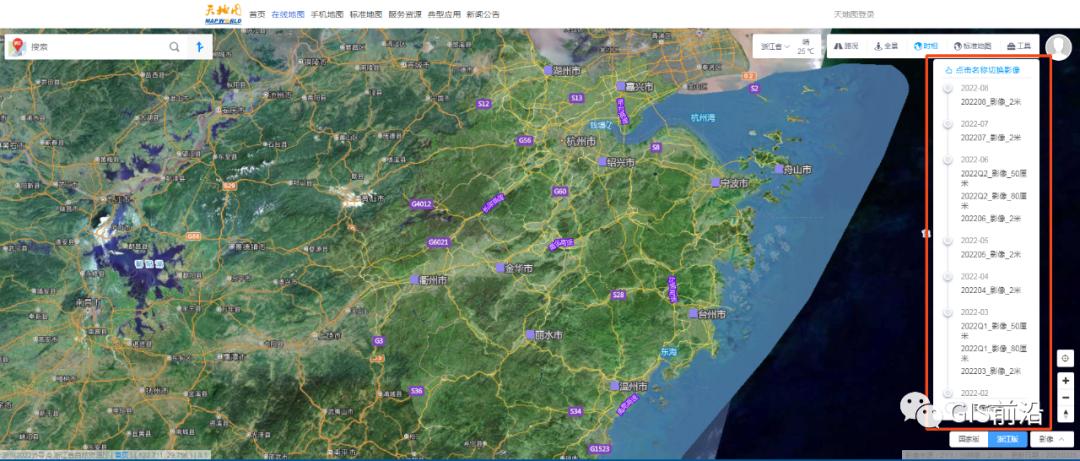Zoom out with the minus button
This screenshot has height=461, width=1080.
point(1066,397)
